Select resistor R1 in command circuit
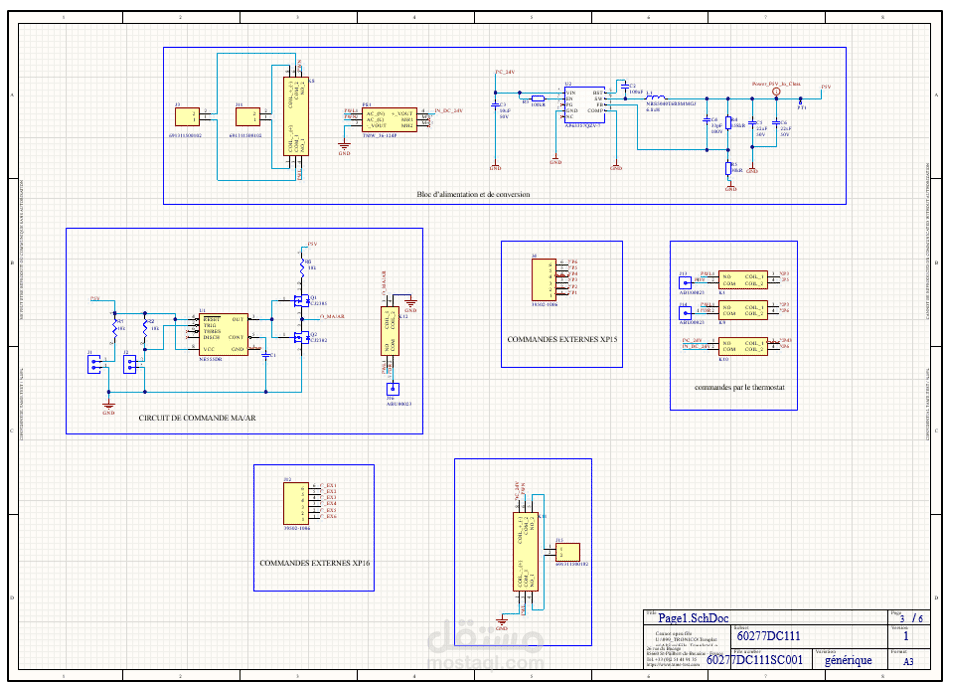The image size is (971, 687). pyautogui.click(x=115, y=326)
